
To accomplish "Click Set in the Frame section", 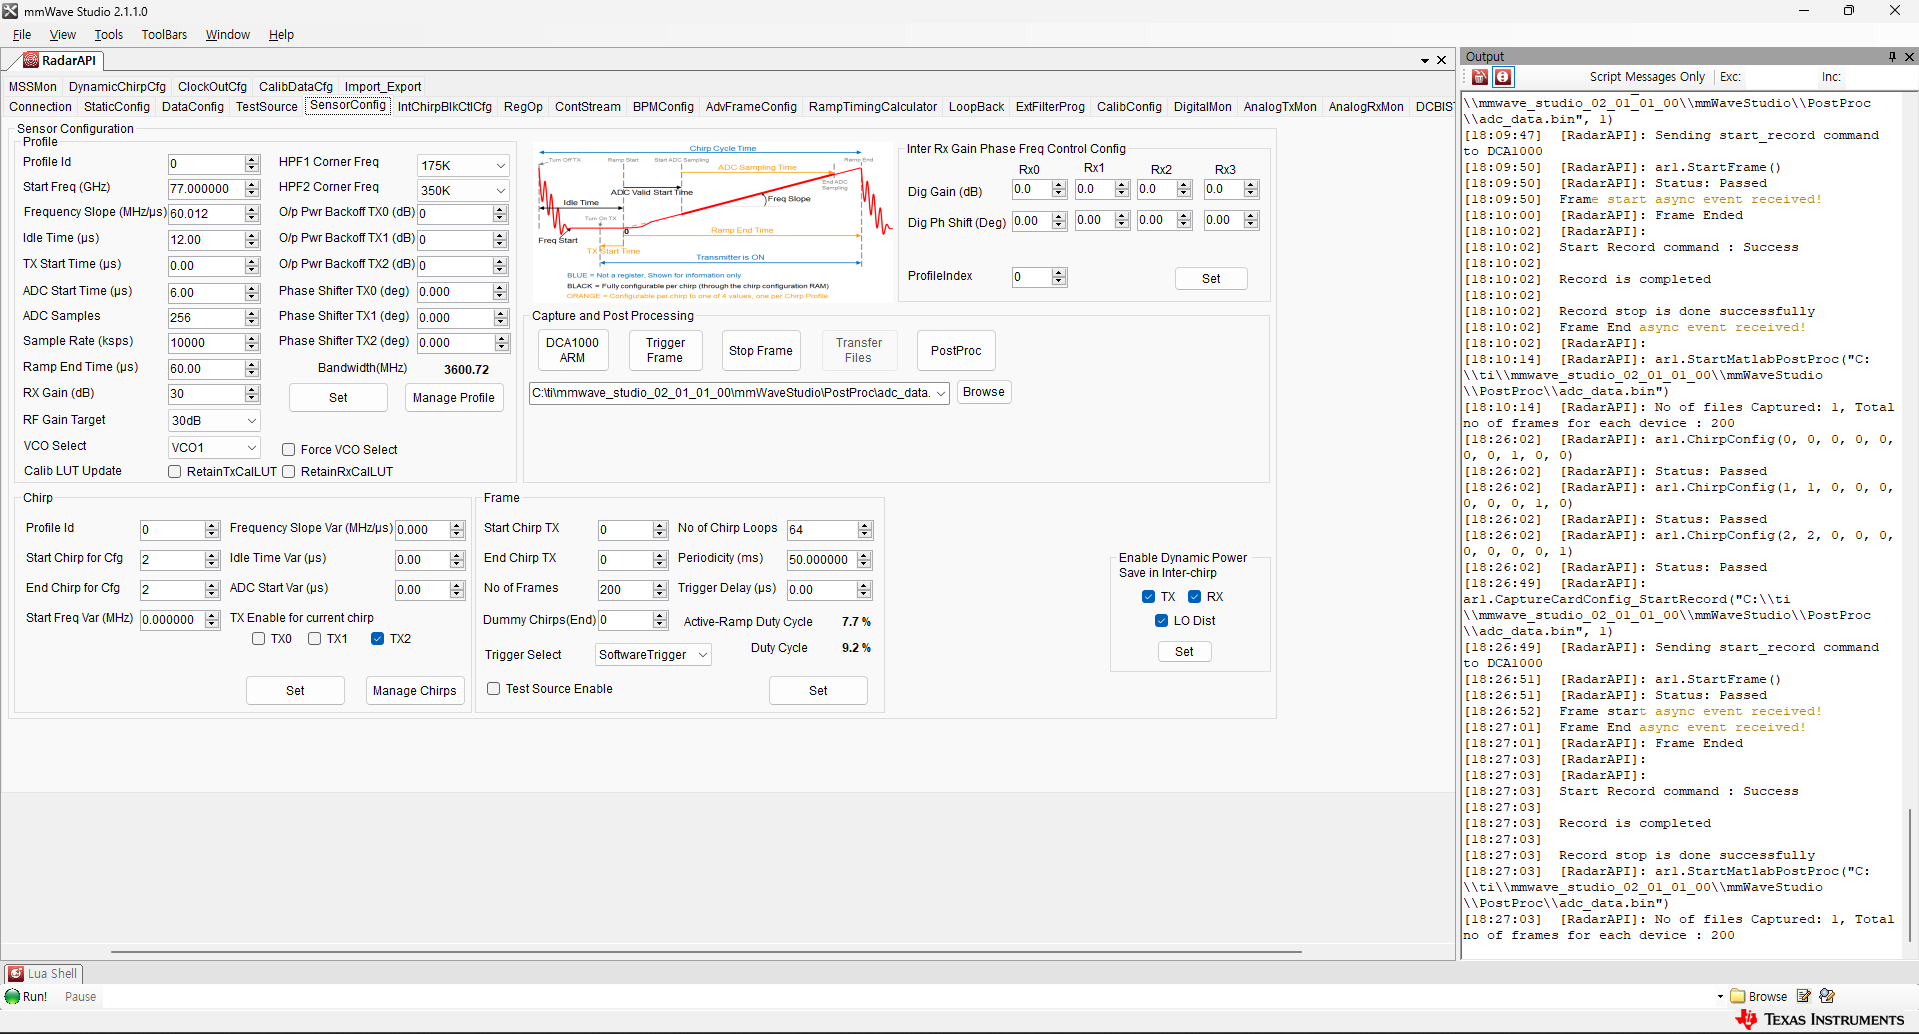I will (x=818, y=691).
